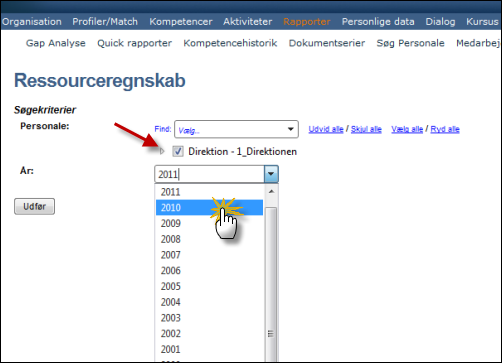Go to Gap Analyse submenu

56,43
